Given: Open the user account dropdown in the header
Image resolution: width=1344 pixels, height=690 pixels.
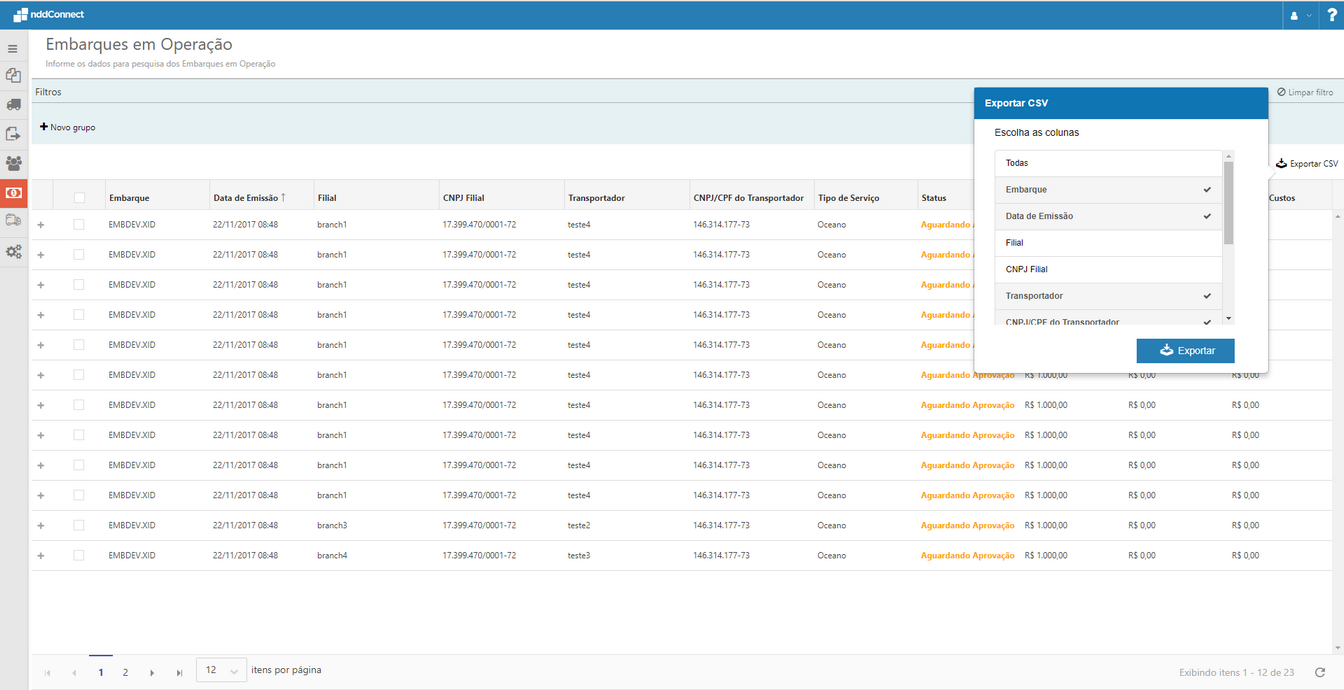Looking at the screenshot, I should [1300, 15].
